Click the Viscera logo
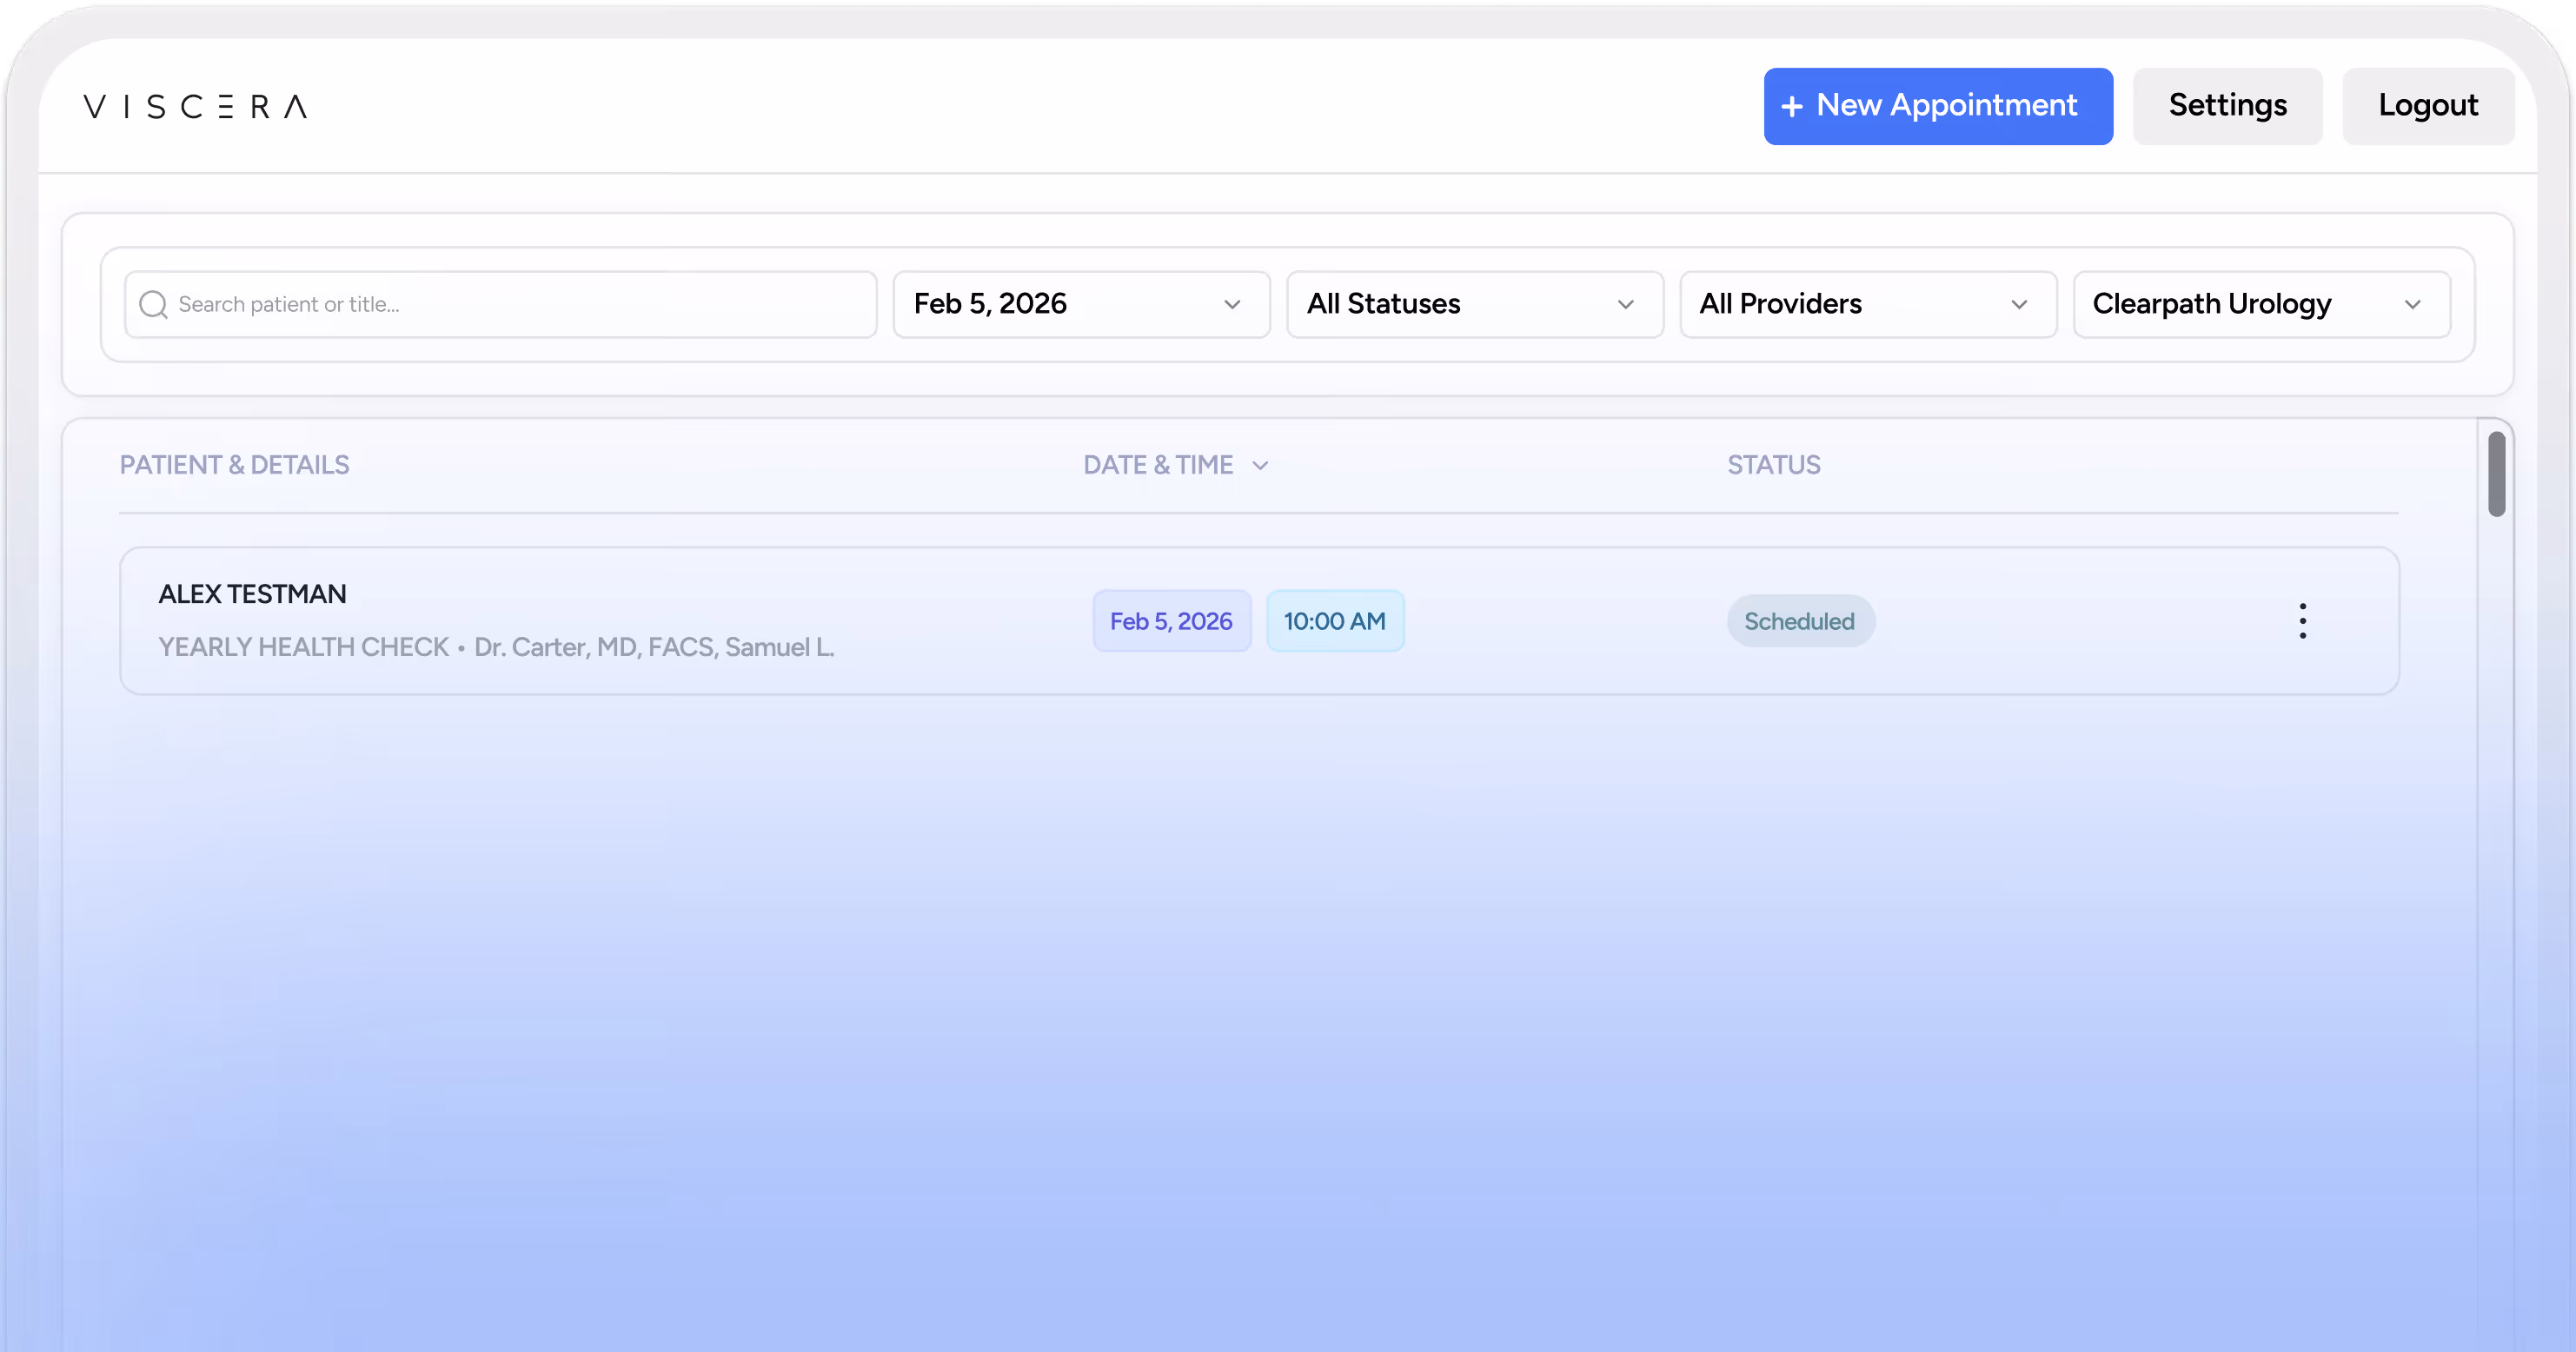 click(195, 106)
